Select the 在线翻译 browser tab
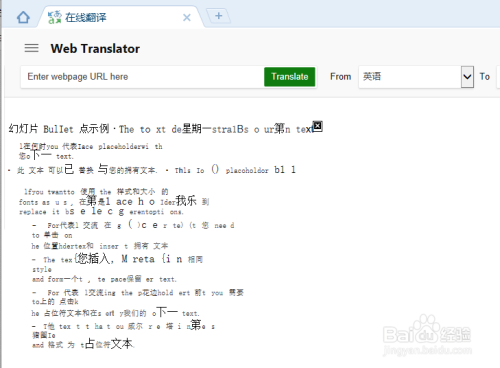 (120, 17)
